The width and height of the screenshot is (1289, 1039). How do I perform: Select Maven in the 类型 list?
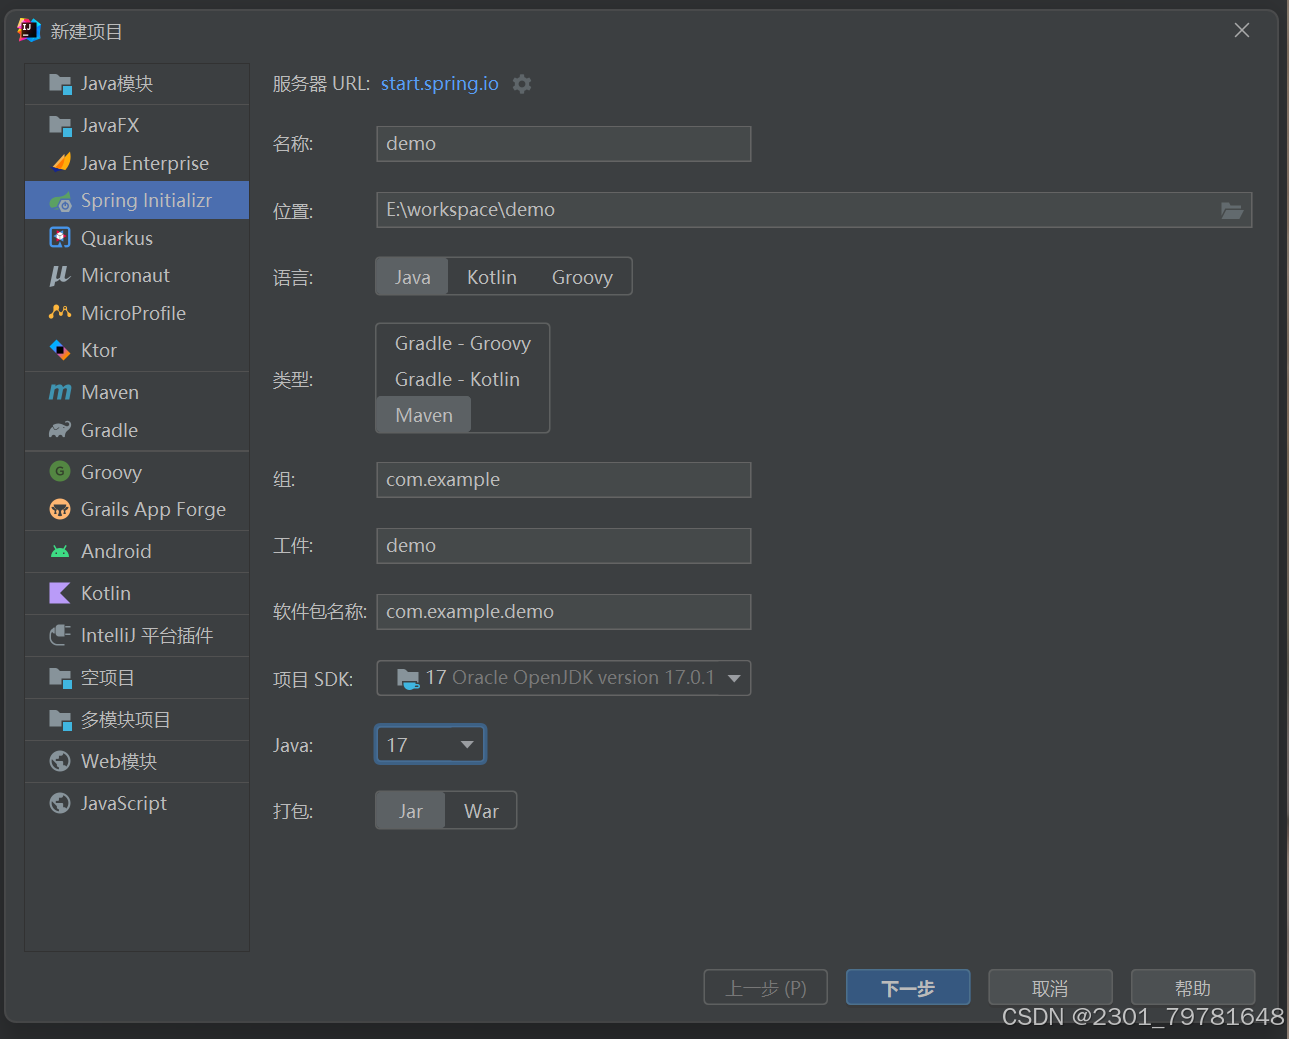(x=424, y=415)
